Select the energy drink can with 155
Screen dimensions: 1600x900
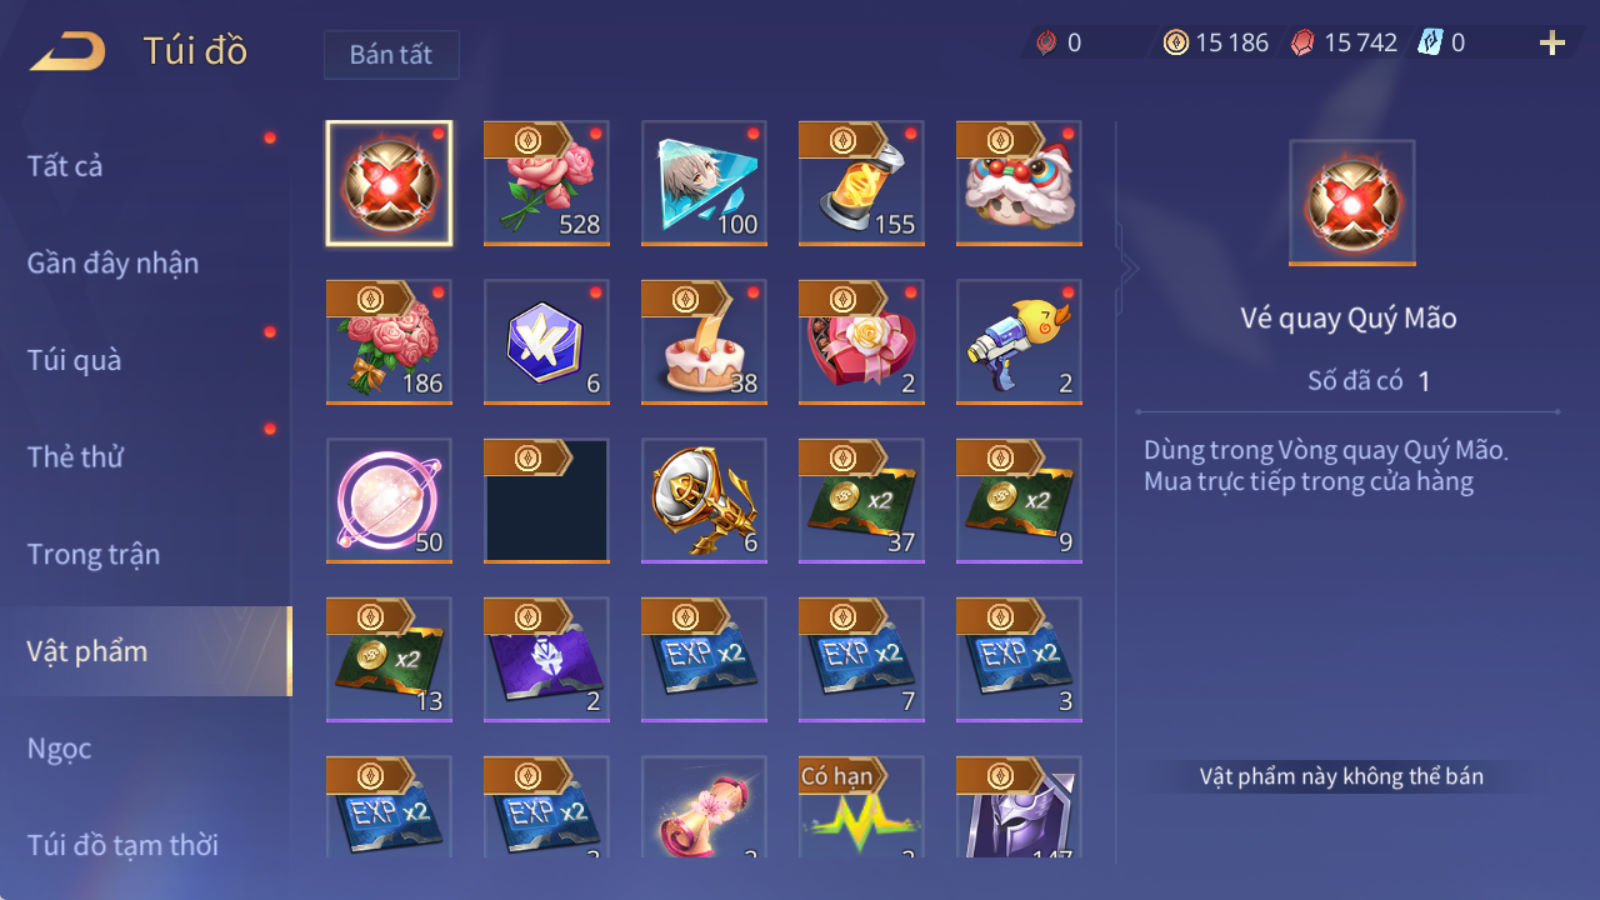coord(861,183)
